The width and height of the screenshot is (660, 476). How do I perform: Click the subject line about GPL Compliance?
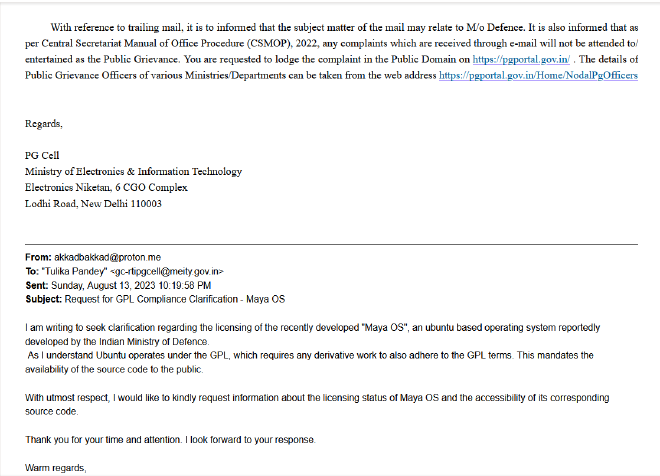point(155,299)
